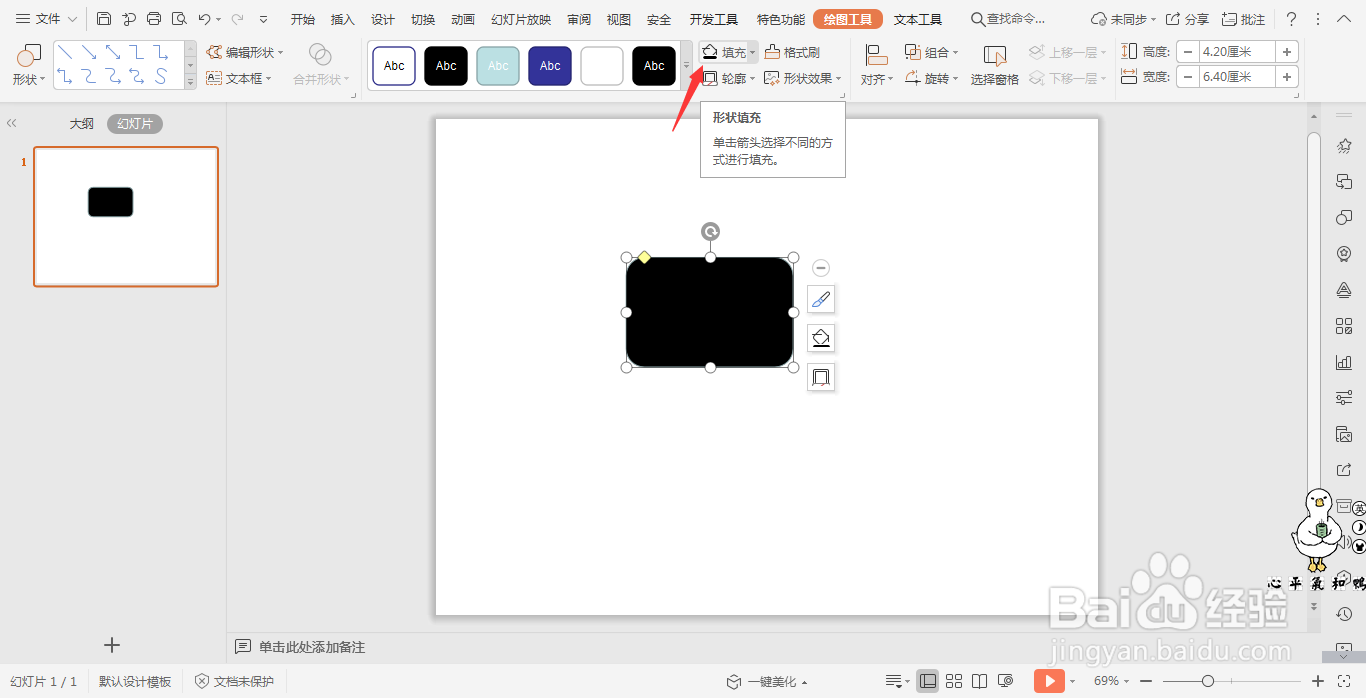Screen dimensions: 1366x698
Task: Click the floating shape fill bucket icon
Action: (x=821, y=338)
